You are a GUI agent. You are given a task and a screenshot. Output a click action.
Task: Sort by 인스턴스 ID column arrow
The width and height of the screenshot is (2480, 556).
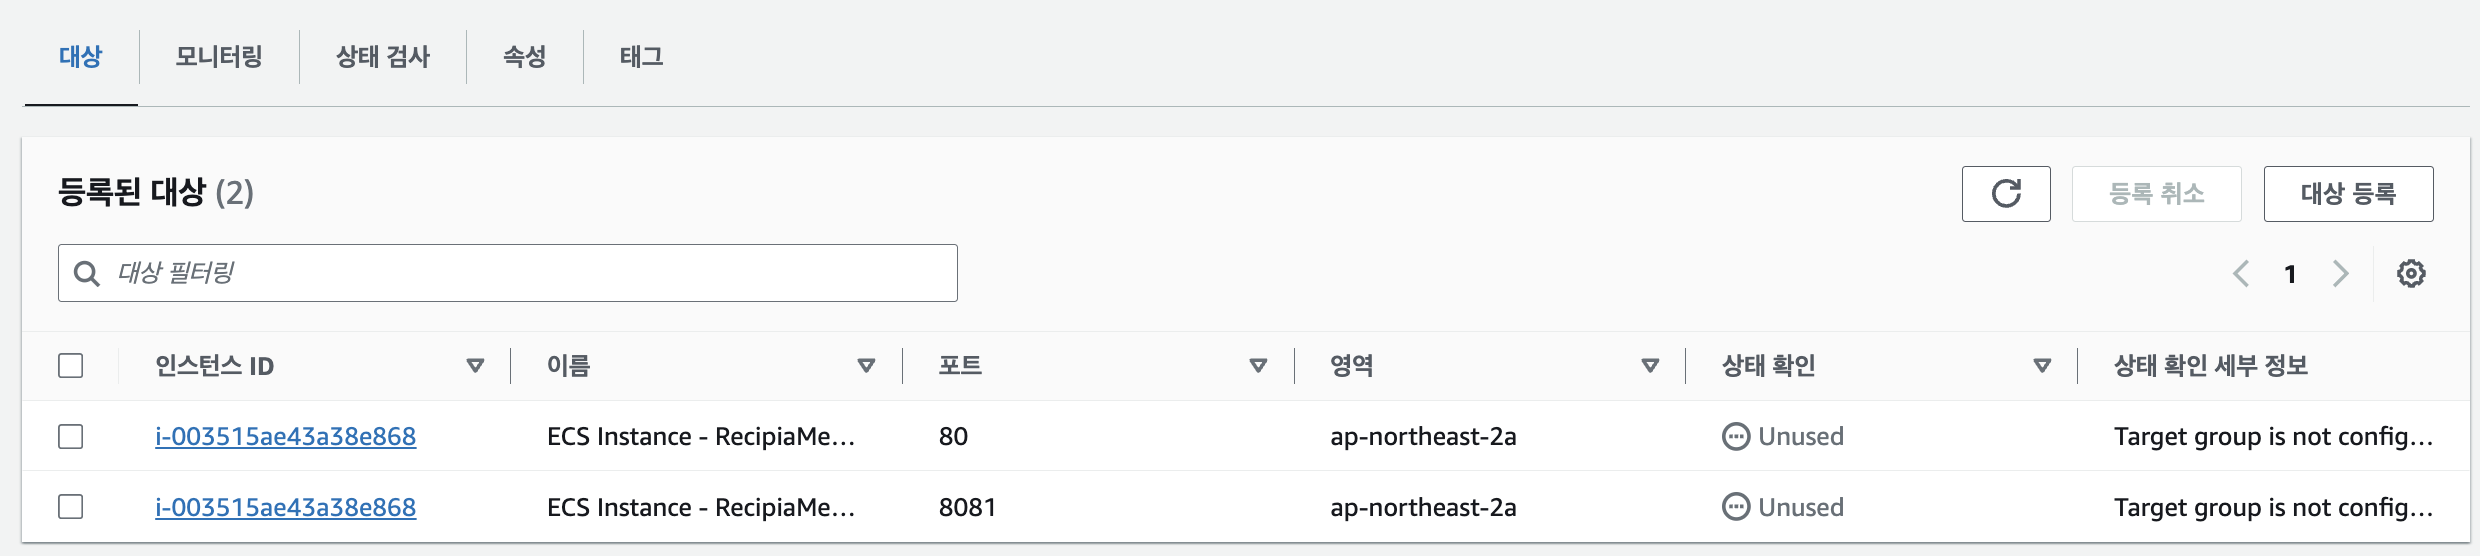475,366
